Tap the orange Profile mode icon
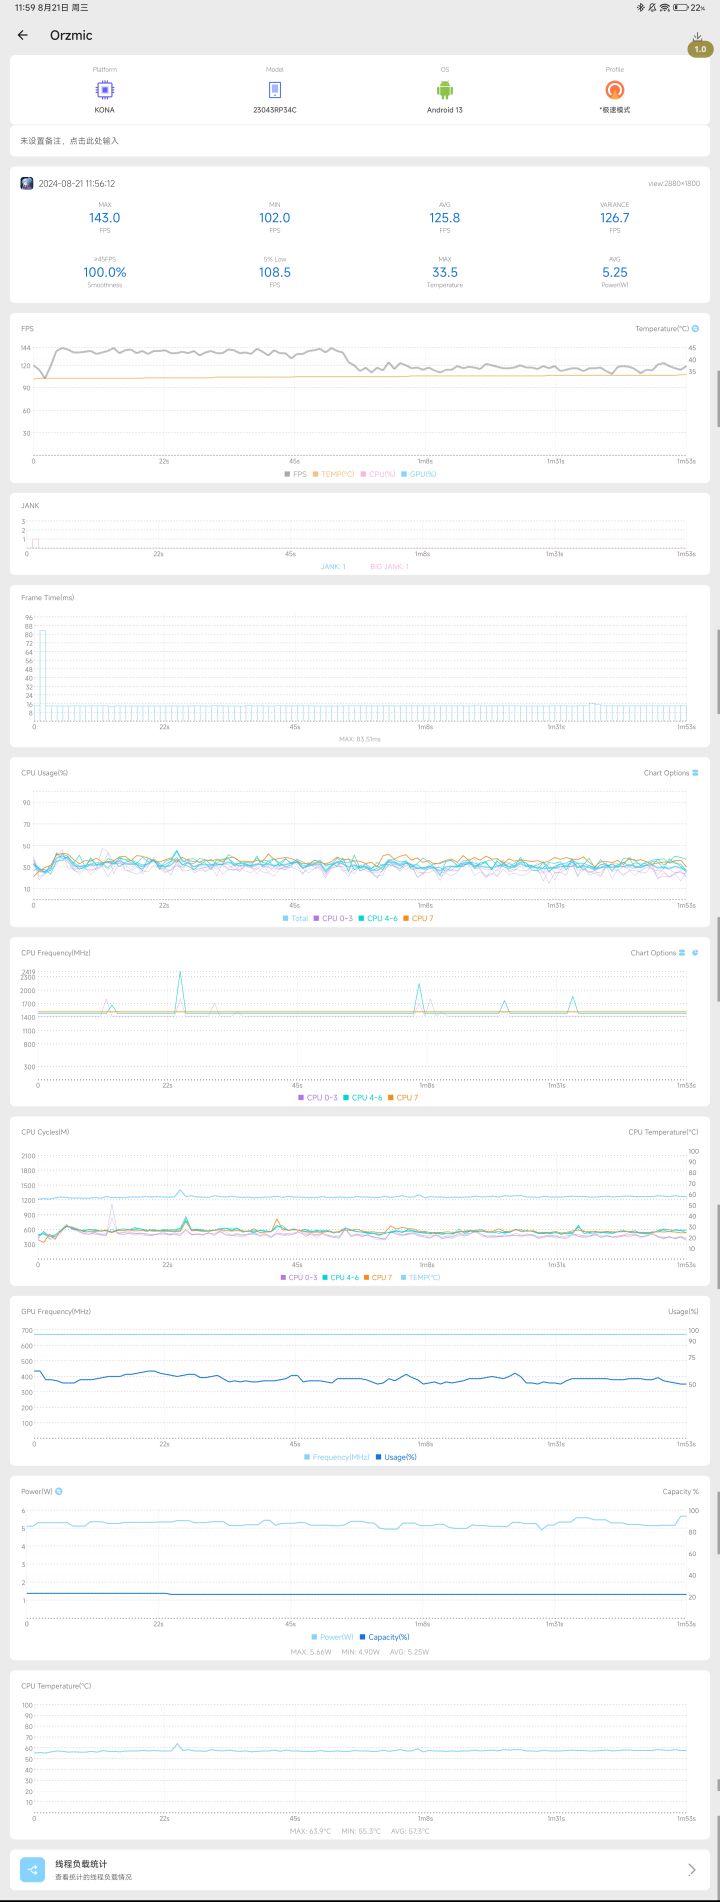The height and width of the screenshot is (1902, 720). coord(615,90)
